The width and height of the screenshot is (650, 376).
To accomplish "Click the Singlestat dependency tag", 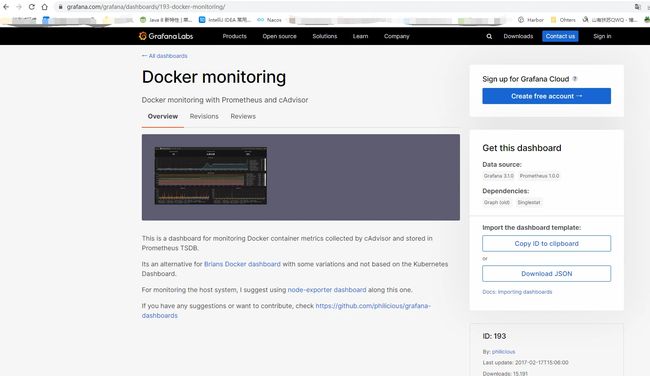I will tap(529, 202).
